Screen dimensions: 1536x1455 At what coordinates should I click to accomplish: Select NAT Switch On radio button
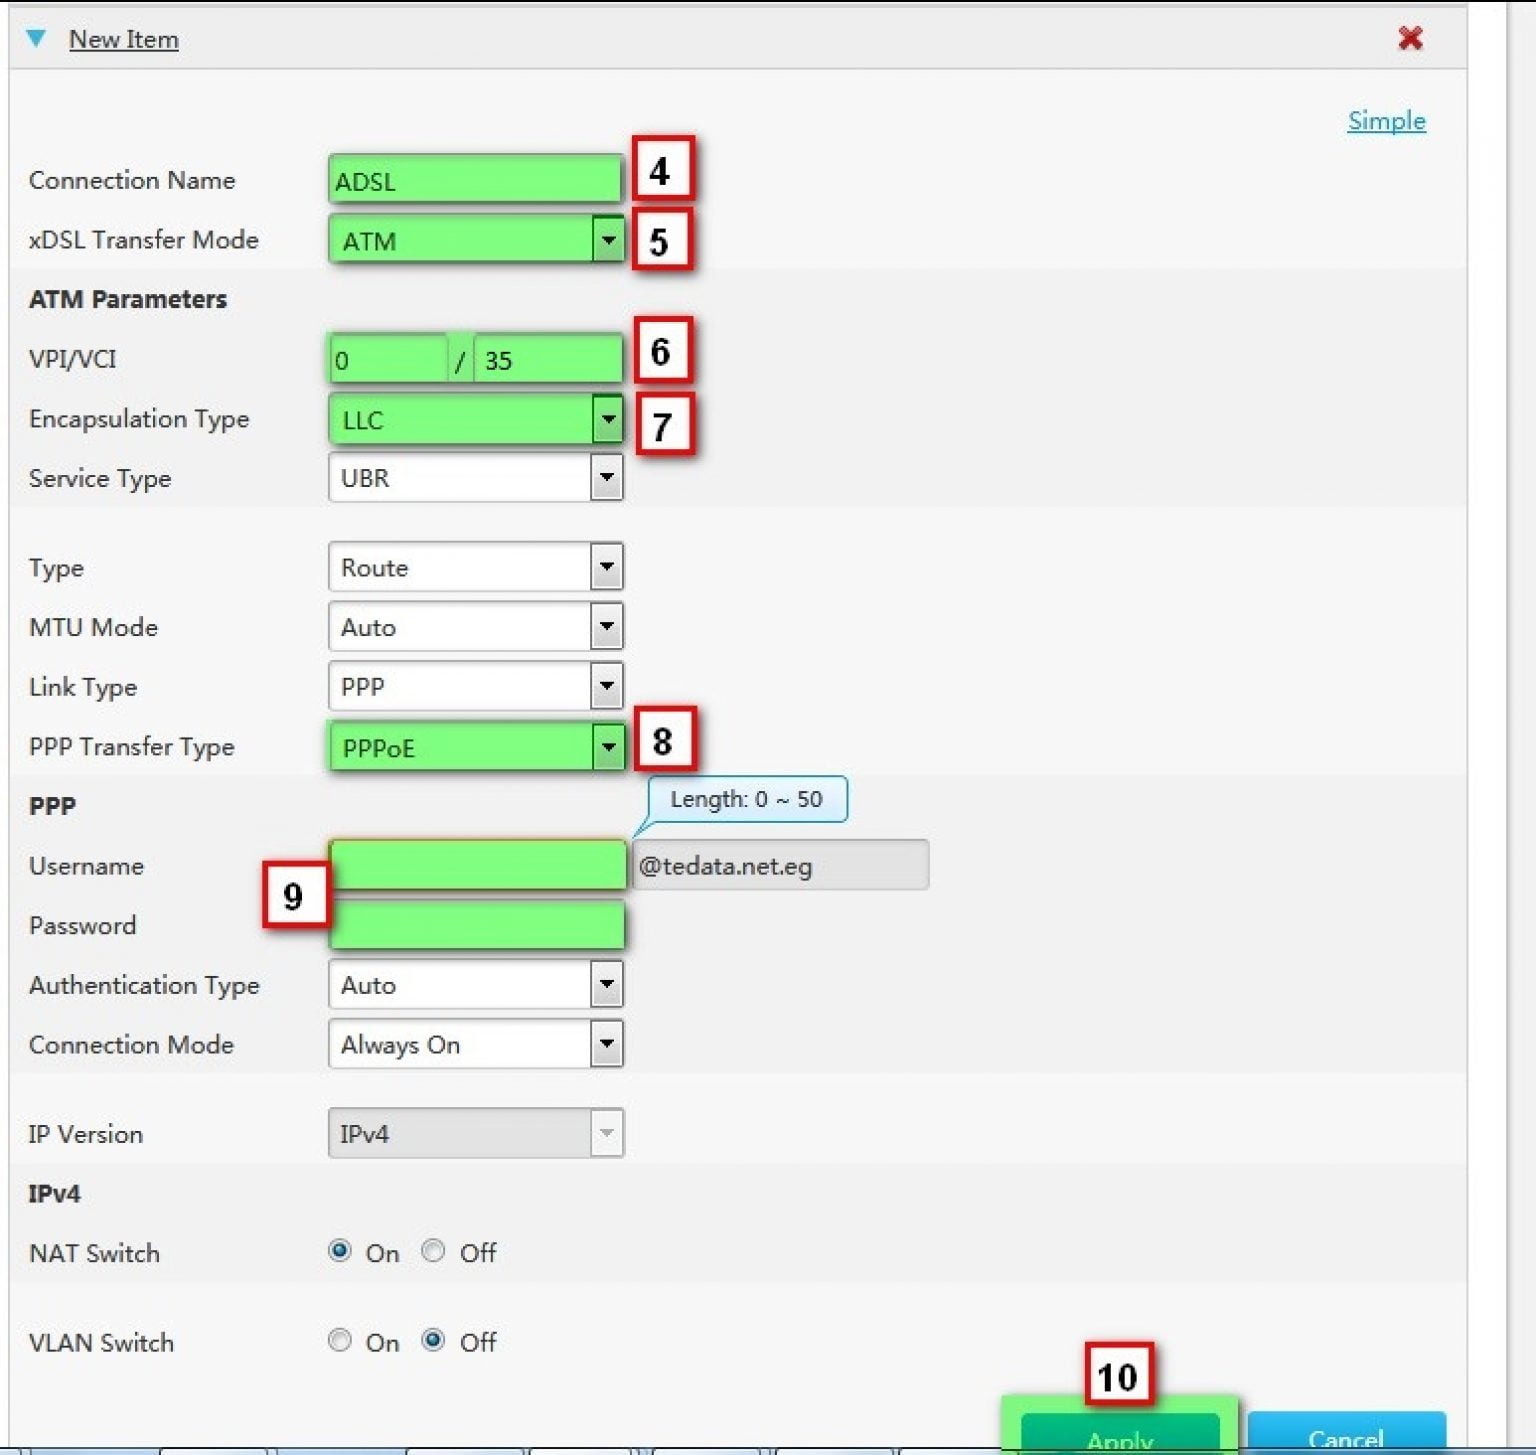[340, 1251]
